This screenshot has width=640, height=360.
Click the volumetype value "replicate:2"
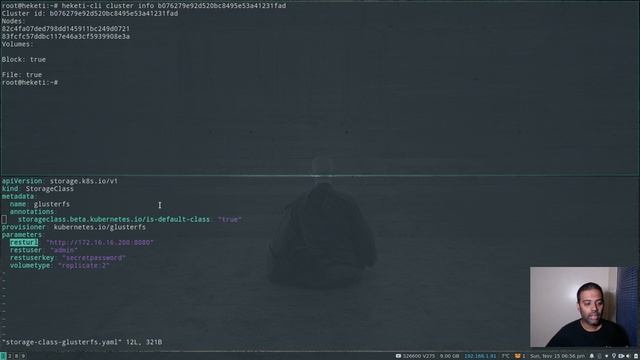point(84,266)
